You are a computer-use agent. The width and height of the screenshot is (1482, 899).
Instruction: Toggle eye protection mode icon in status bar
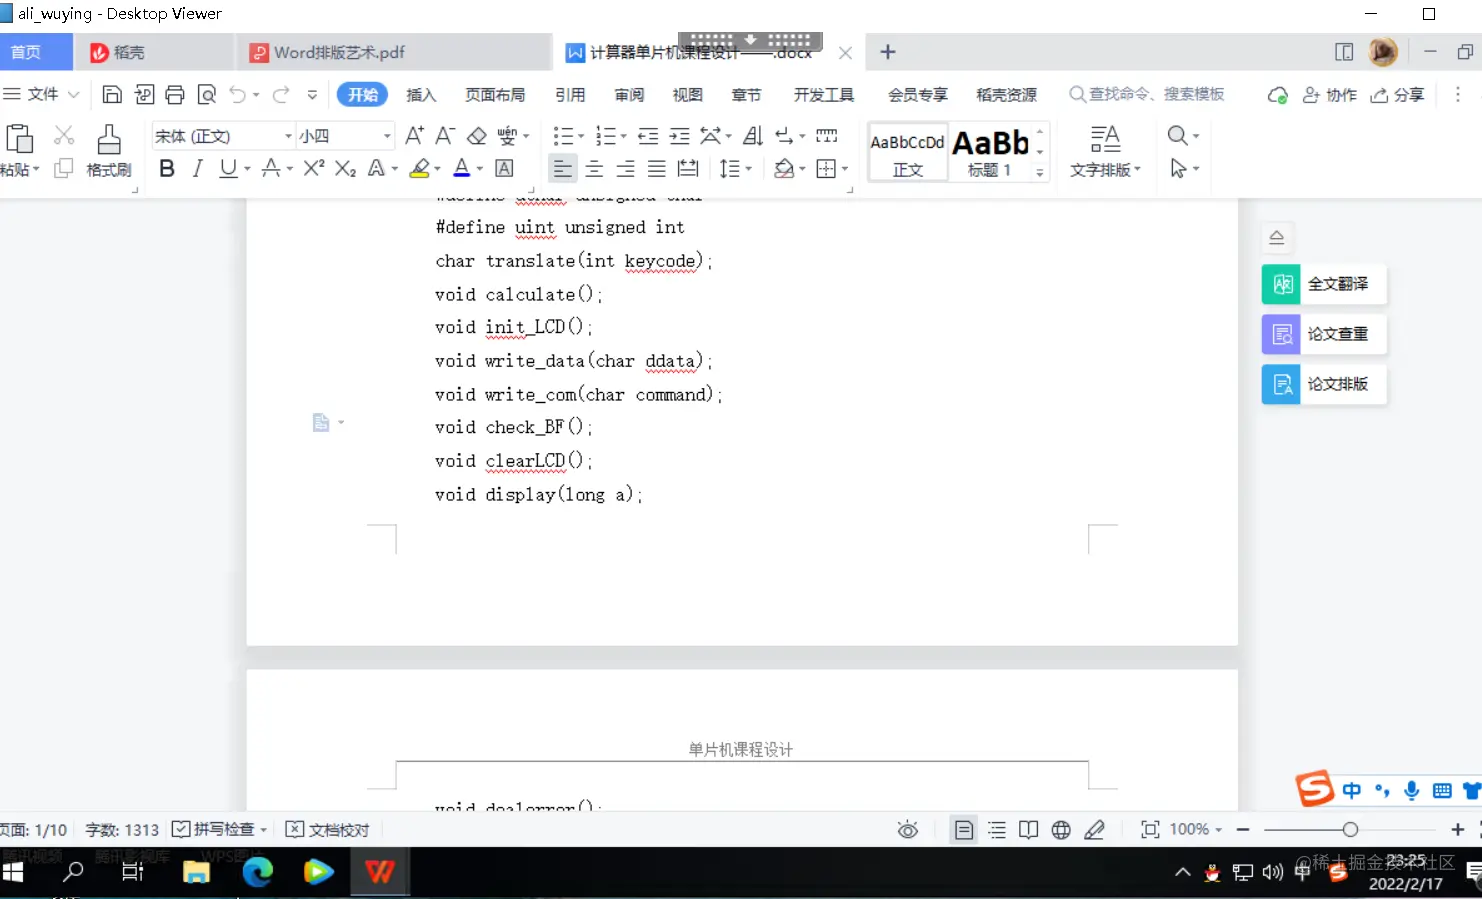[908, 829]
